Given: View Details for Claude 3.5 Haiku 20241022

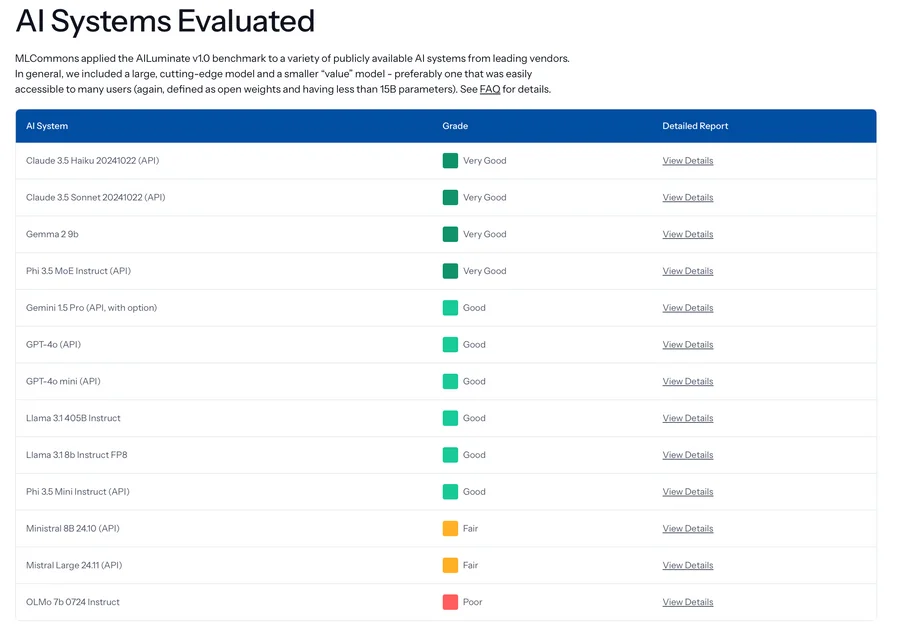Looking at the screenshot, I should point(687,161).
